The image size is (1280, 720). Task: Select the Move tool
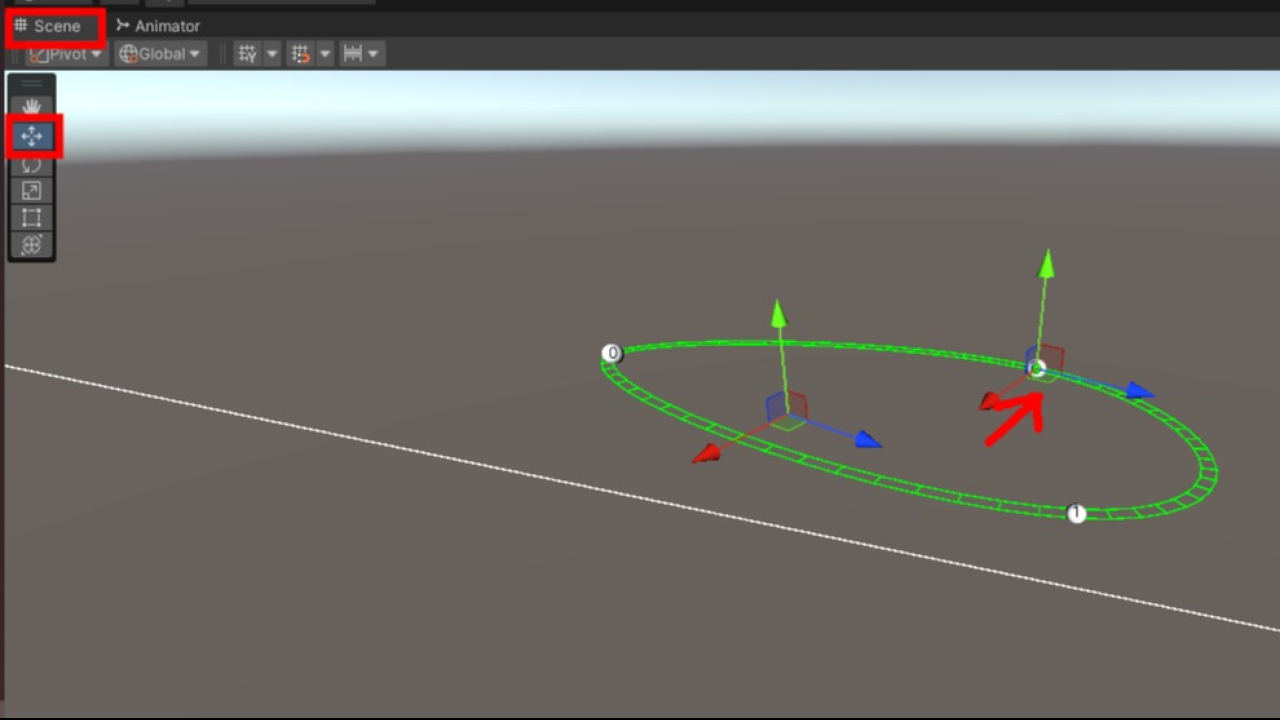[x=32, y=136]
